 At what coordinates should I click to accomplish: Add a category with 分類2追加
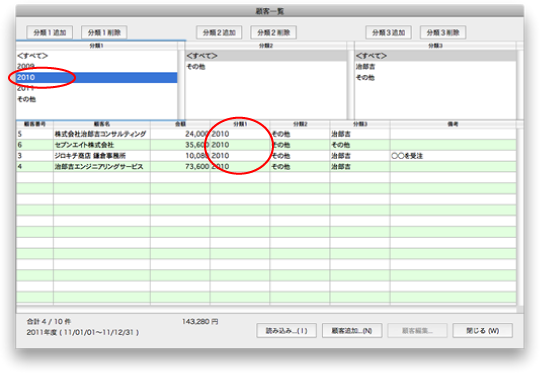coord(219,32)
